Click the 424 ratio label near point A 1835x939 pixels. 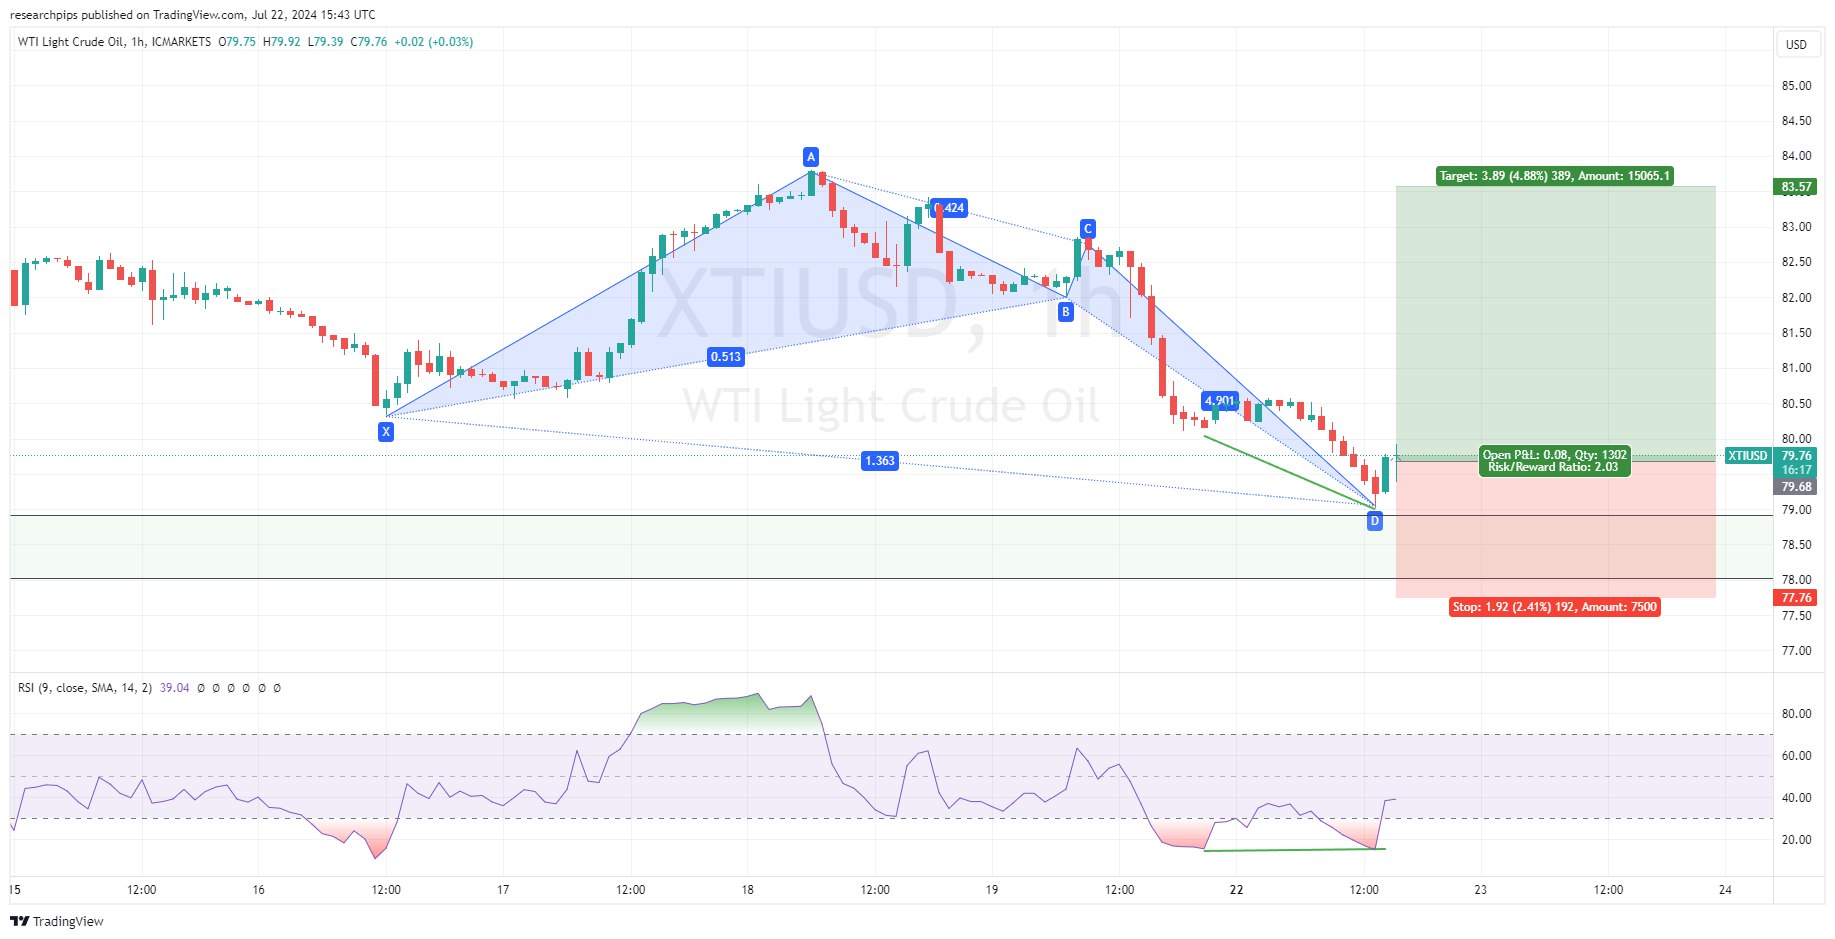[x=949, y=208]
